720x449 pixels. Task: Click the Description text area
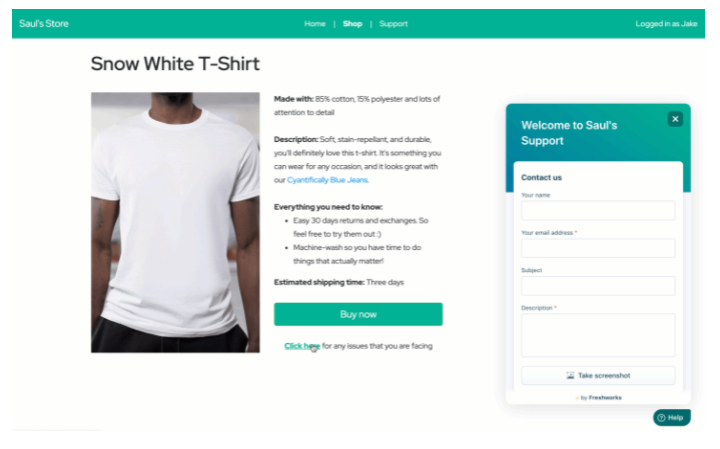pos(598,335)
